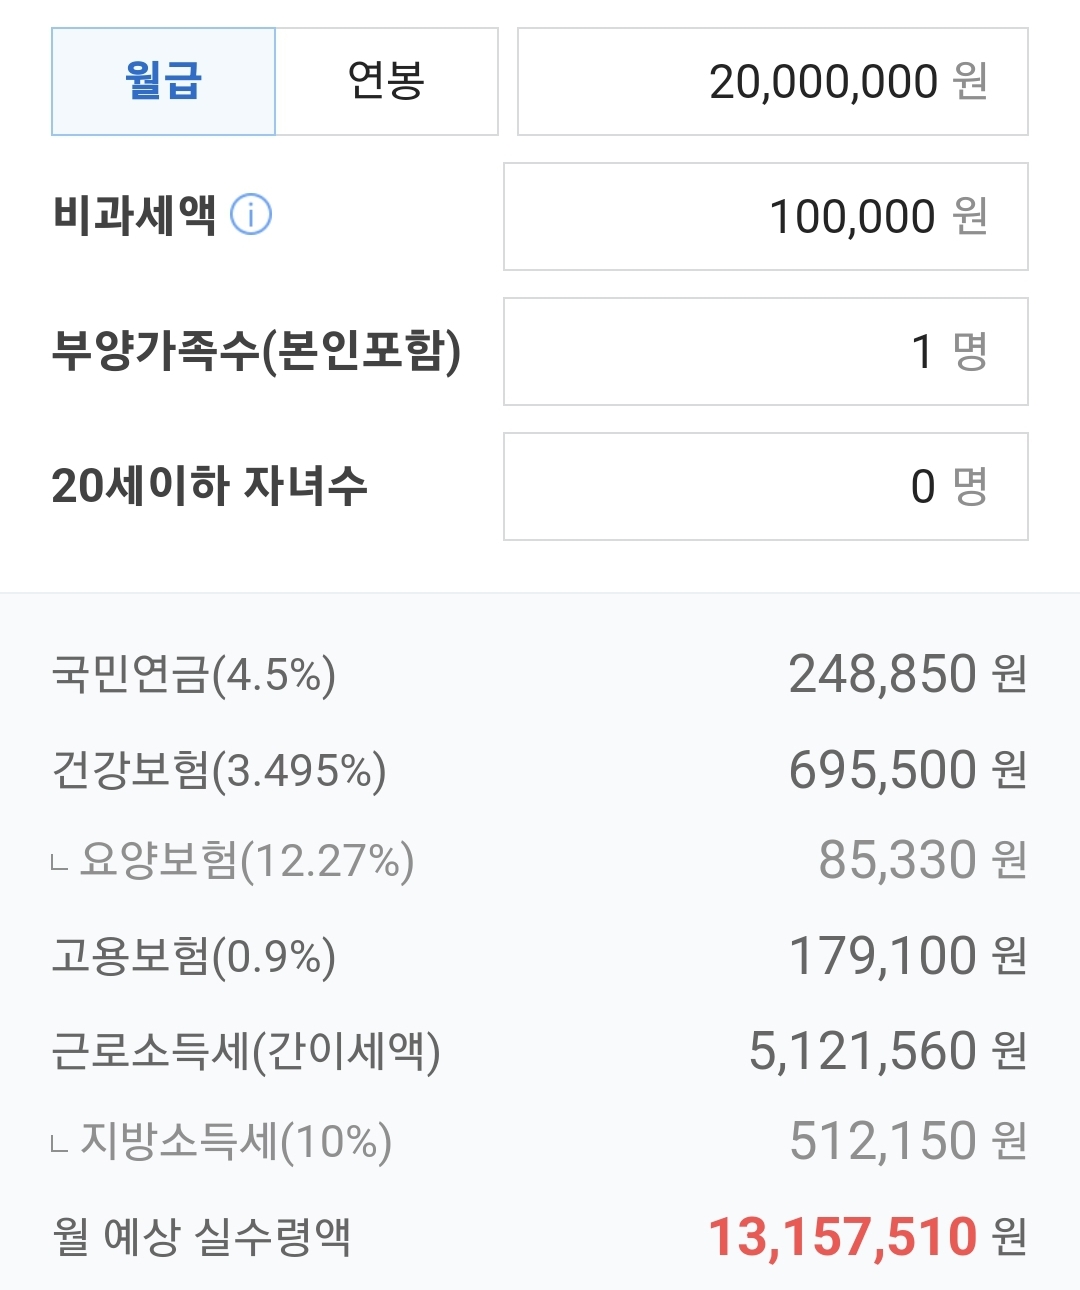Click the 부양가족수(본인포함) label
This screenshot has height=1290, width=1080.
[x=256, y=351]
